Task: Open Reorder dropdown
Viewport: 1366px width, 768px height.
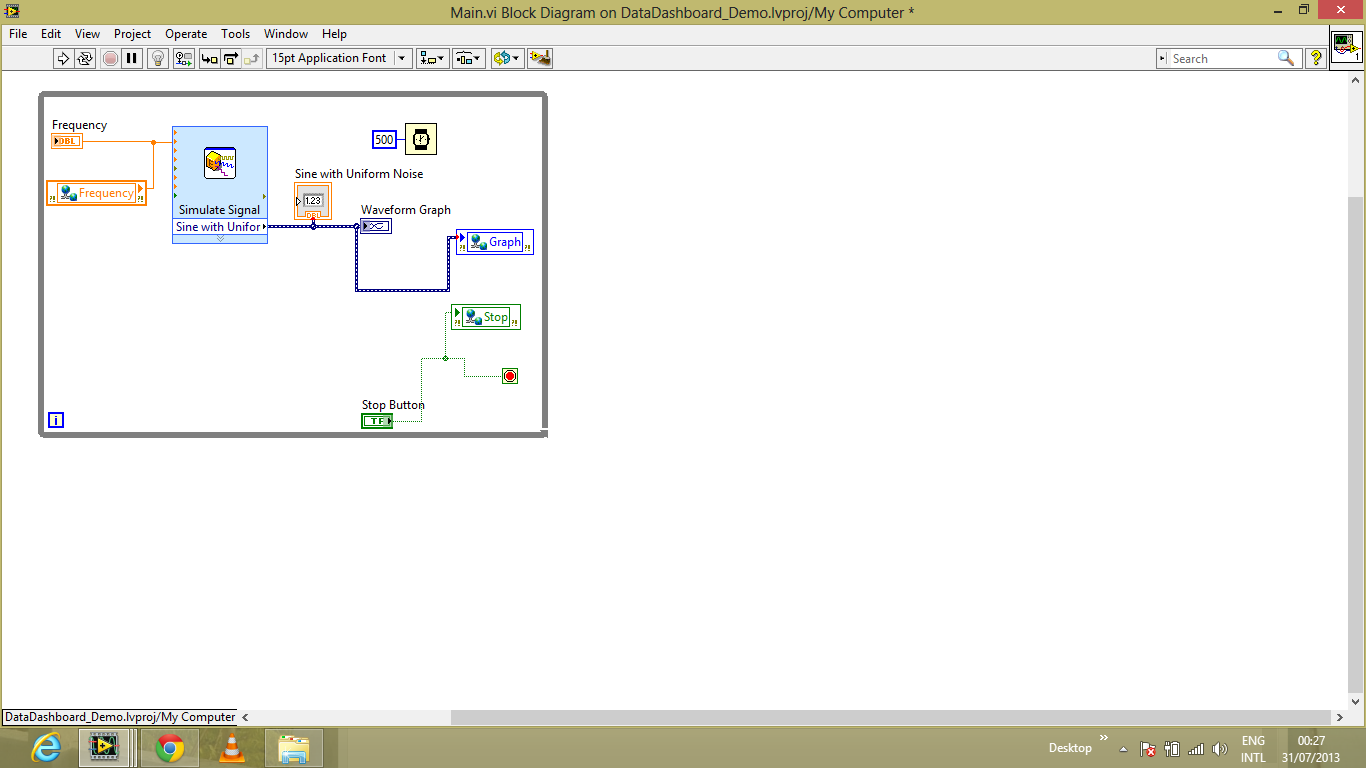Action: 507,58
